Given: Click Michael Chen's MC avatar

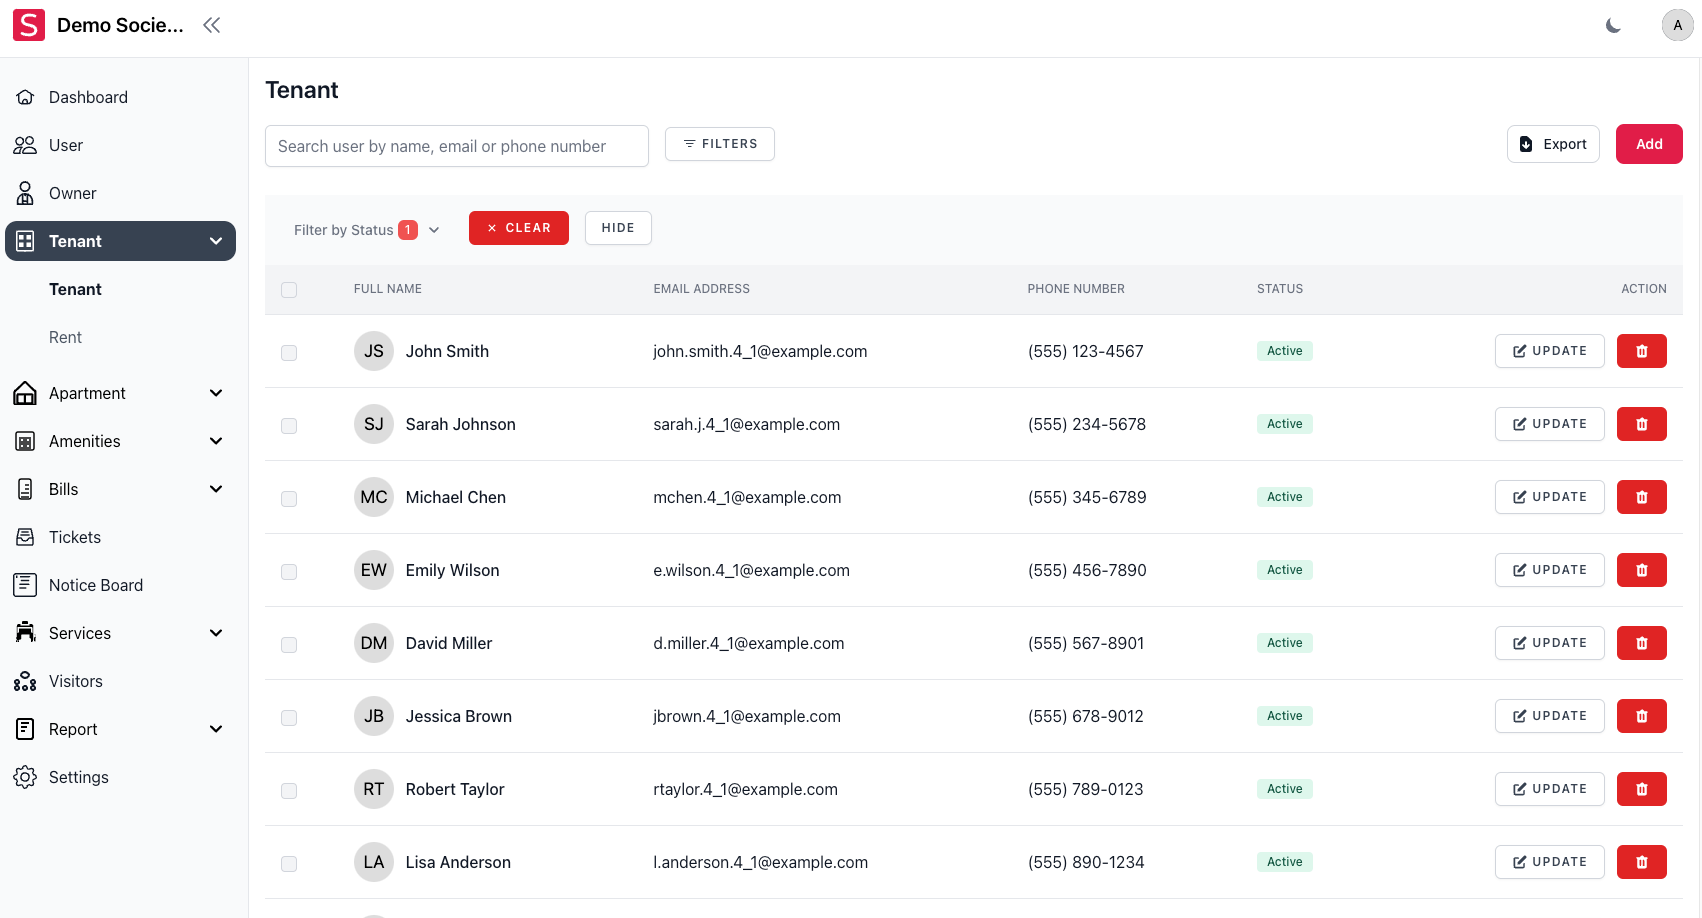Looking at the screenshot, I should 373,497.
